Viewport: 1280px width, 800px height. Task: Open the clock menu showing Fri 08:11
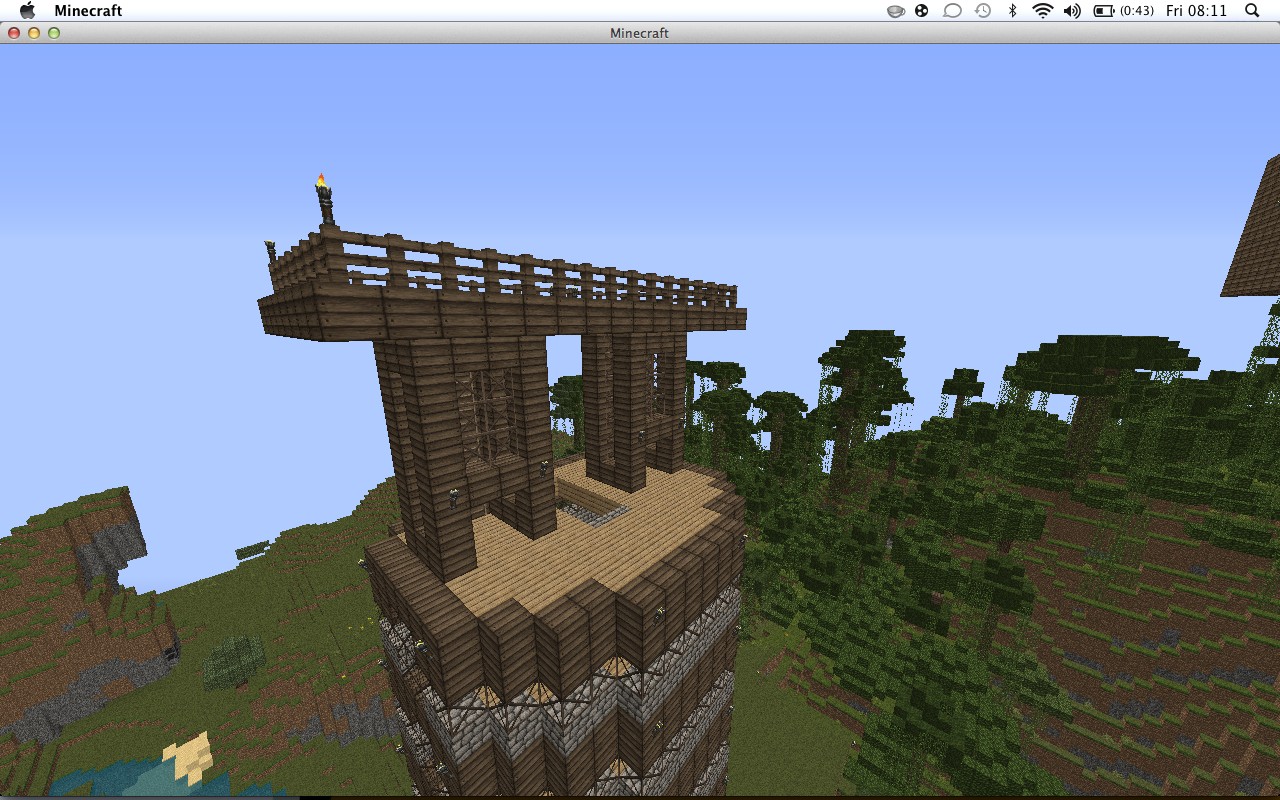1196,11
